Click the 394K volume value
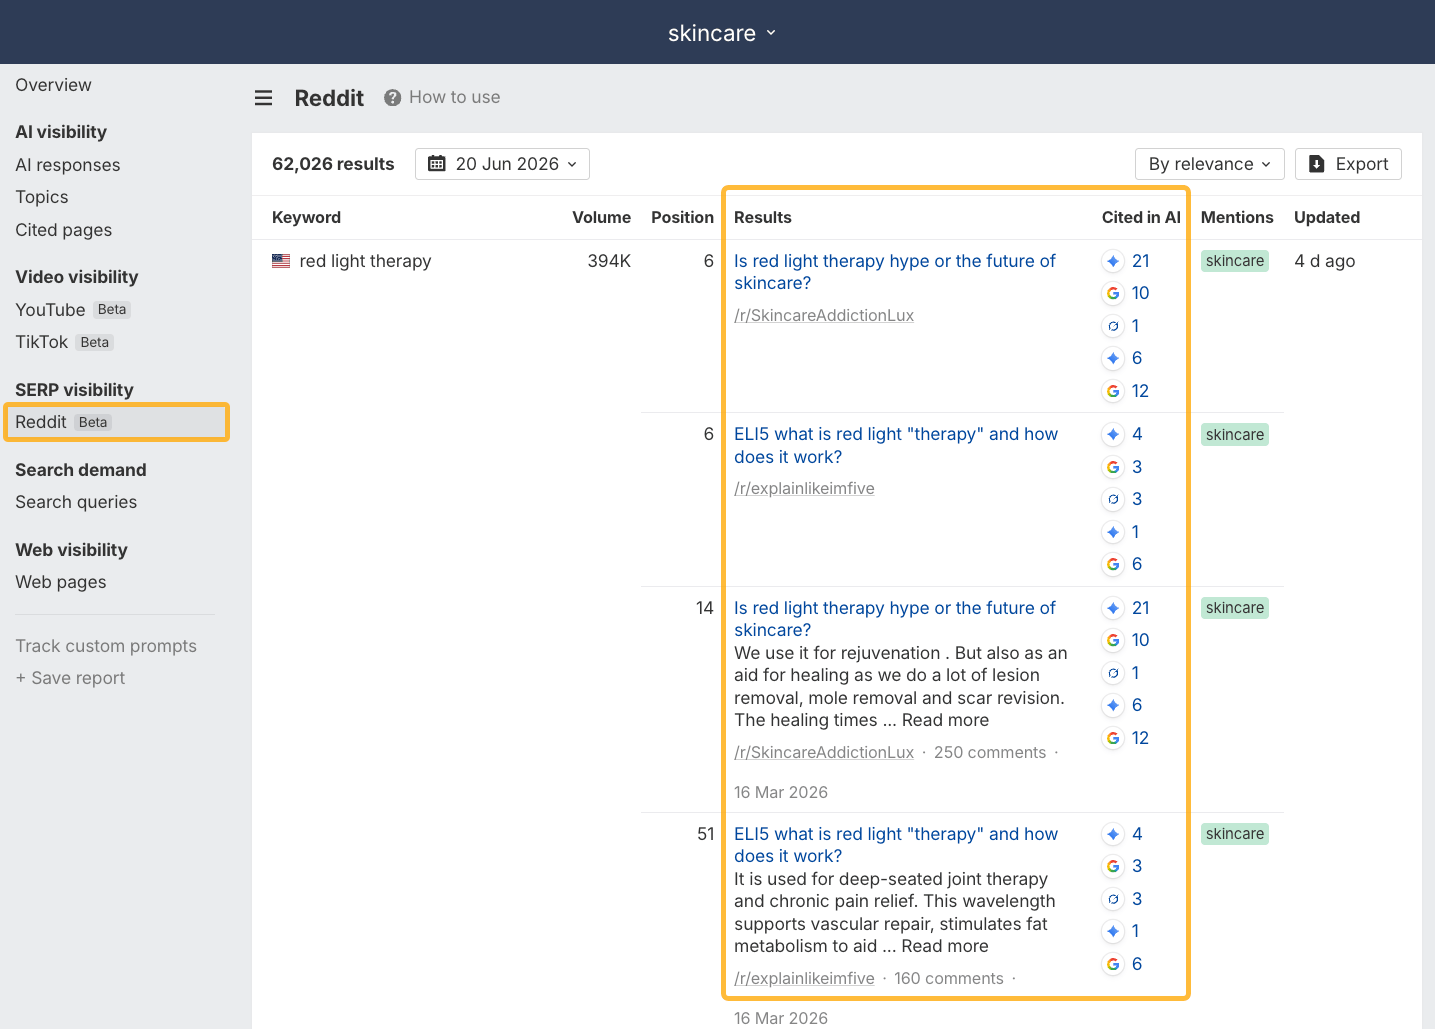Image resolution: width=1435 pixels, height=1029 pixels. pos(609,261)
